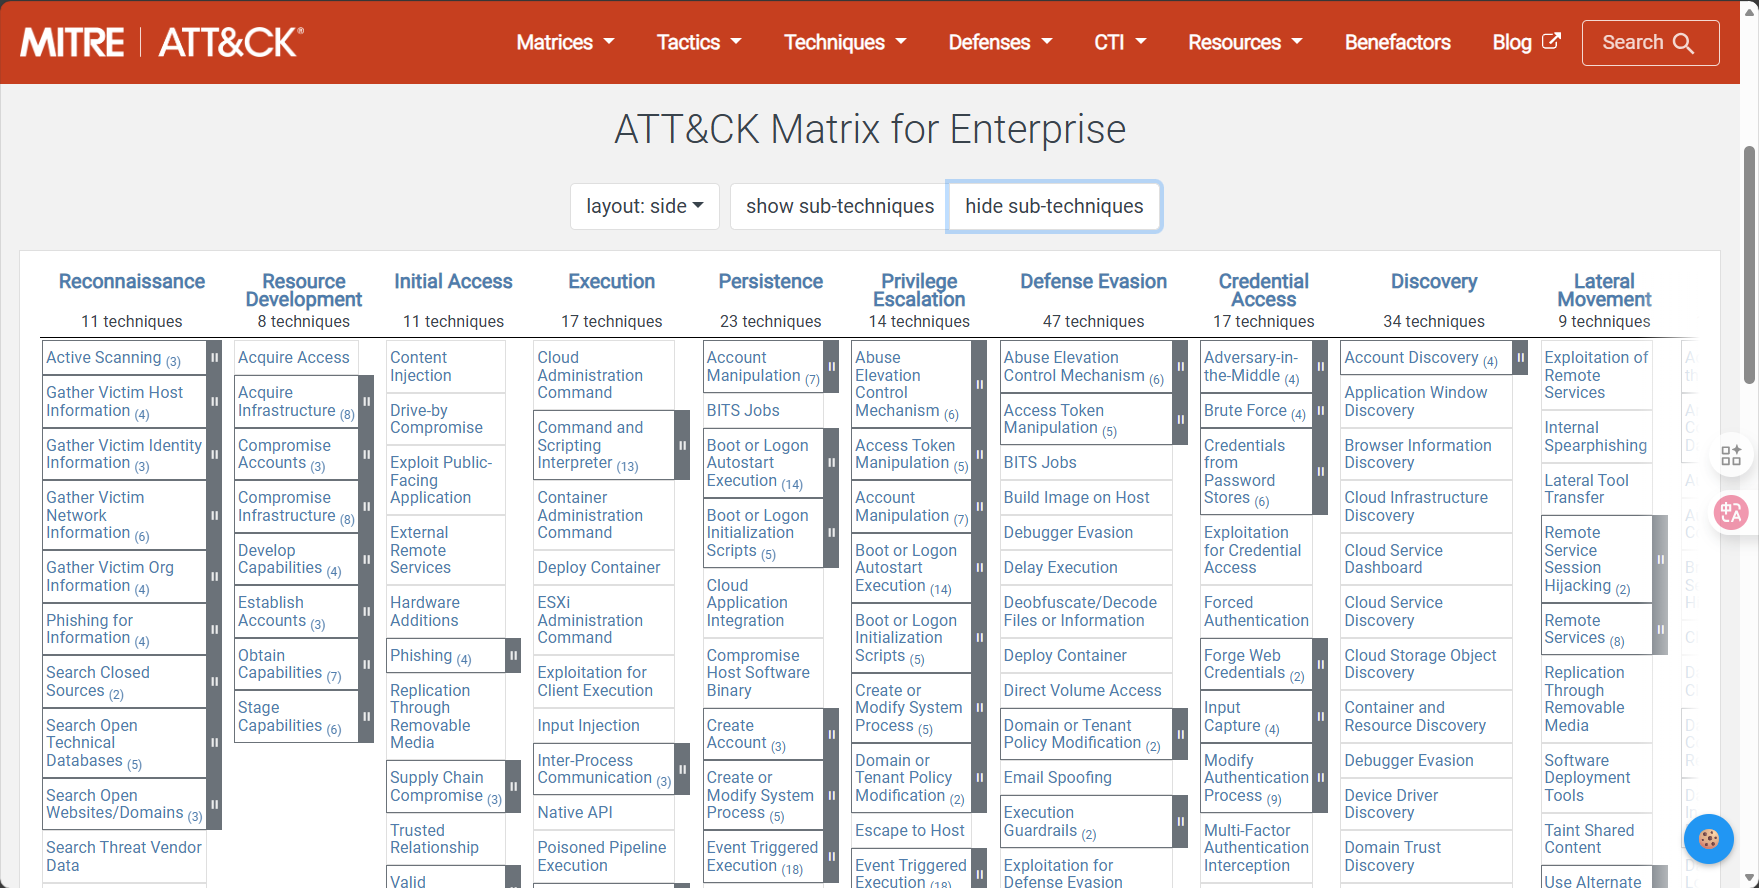The image size is (1759, 888).
Task: Expand Phishing sub-techniques sidebar handle
Action: pos(513,656)
